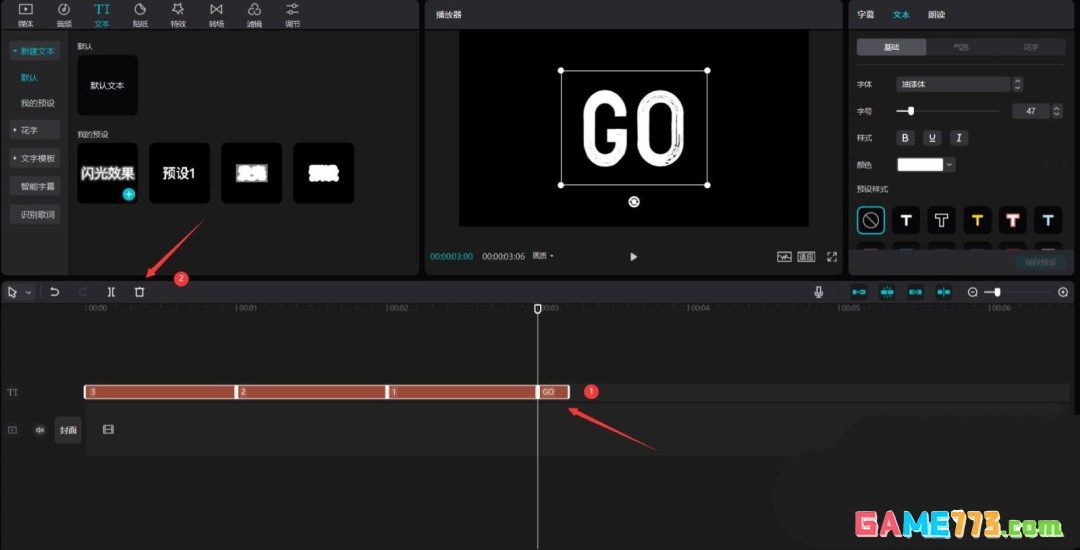Switch to the 朗读 tab
1080x550 pixels.
point(936,15)
